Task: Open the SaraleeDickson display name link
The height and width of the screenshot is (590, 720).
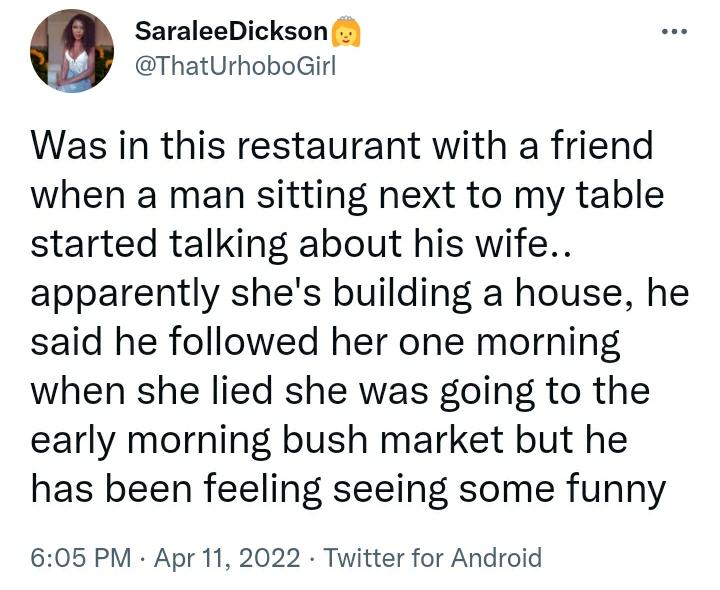Action: coord(231,32)
